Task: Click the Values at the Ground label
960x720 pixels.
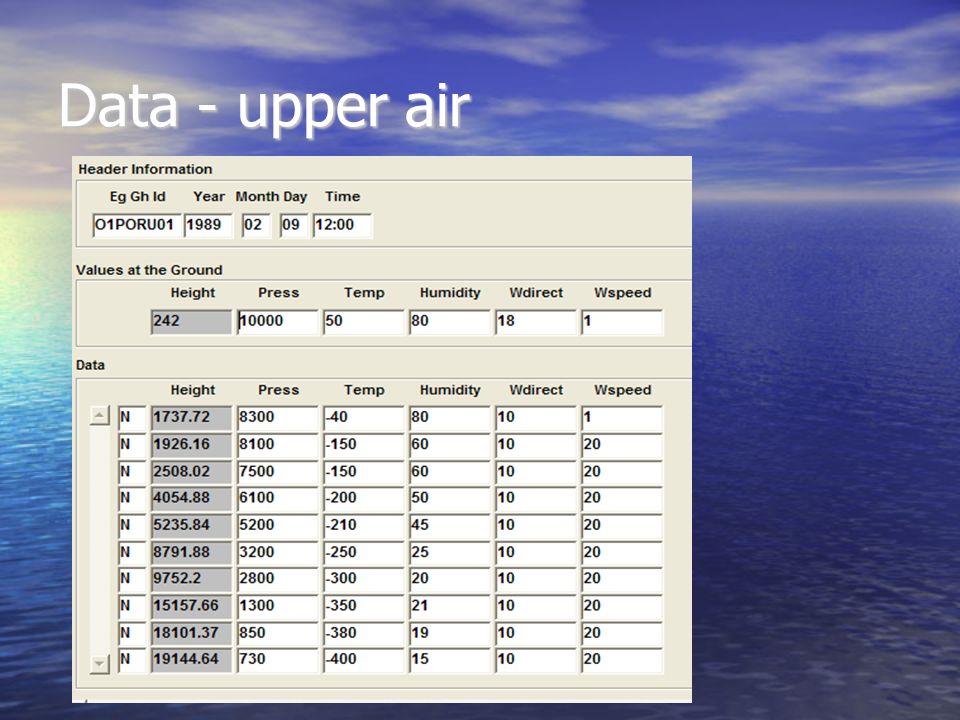Action: (x=149, y=270)
